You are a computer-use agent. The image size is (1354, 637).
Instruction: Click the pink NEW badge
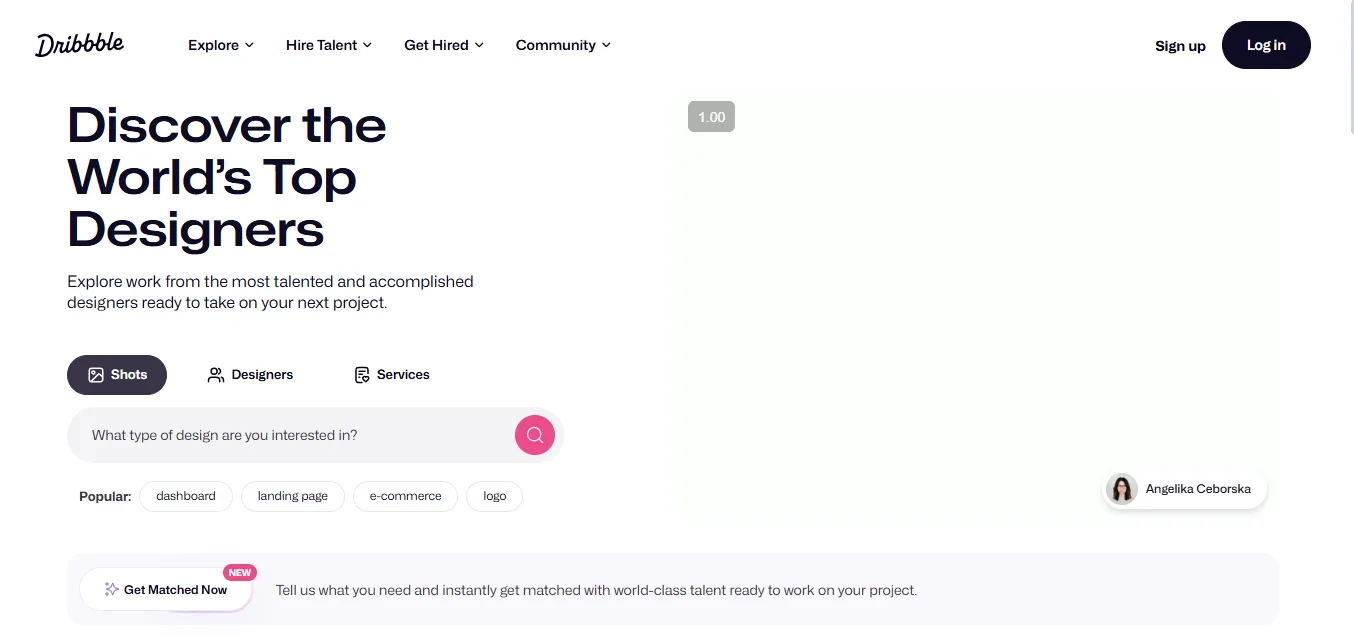click(x=240, y=573)
